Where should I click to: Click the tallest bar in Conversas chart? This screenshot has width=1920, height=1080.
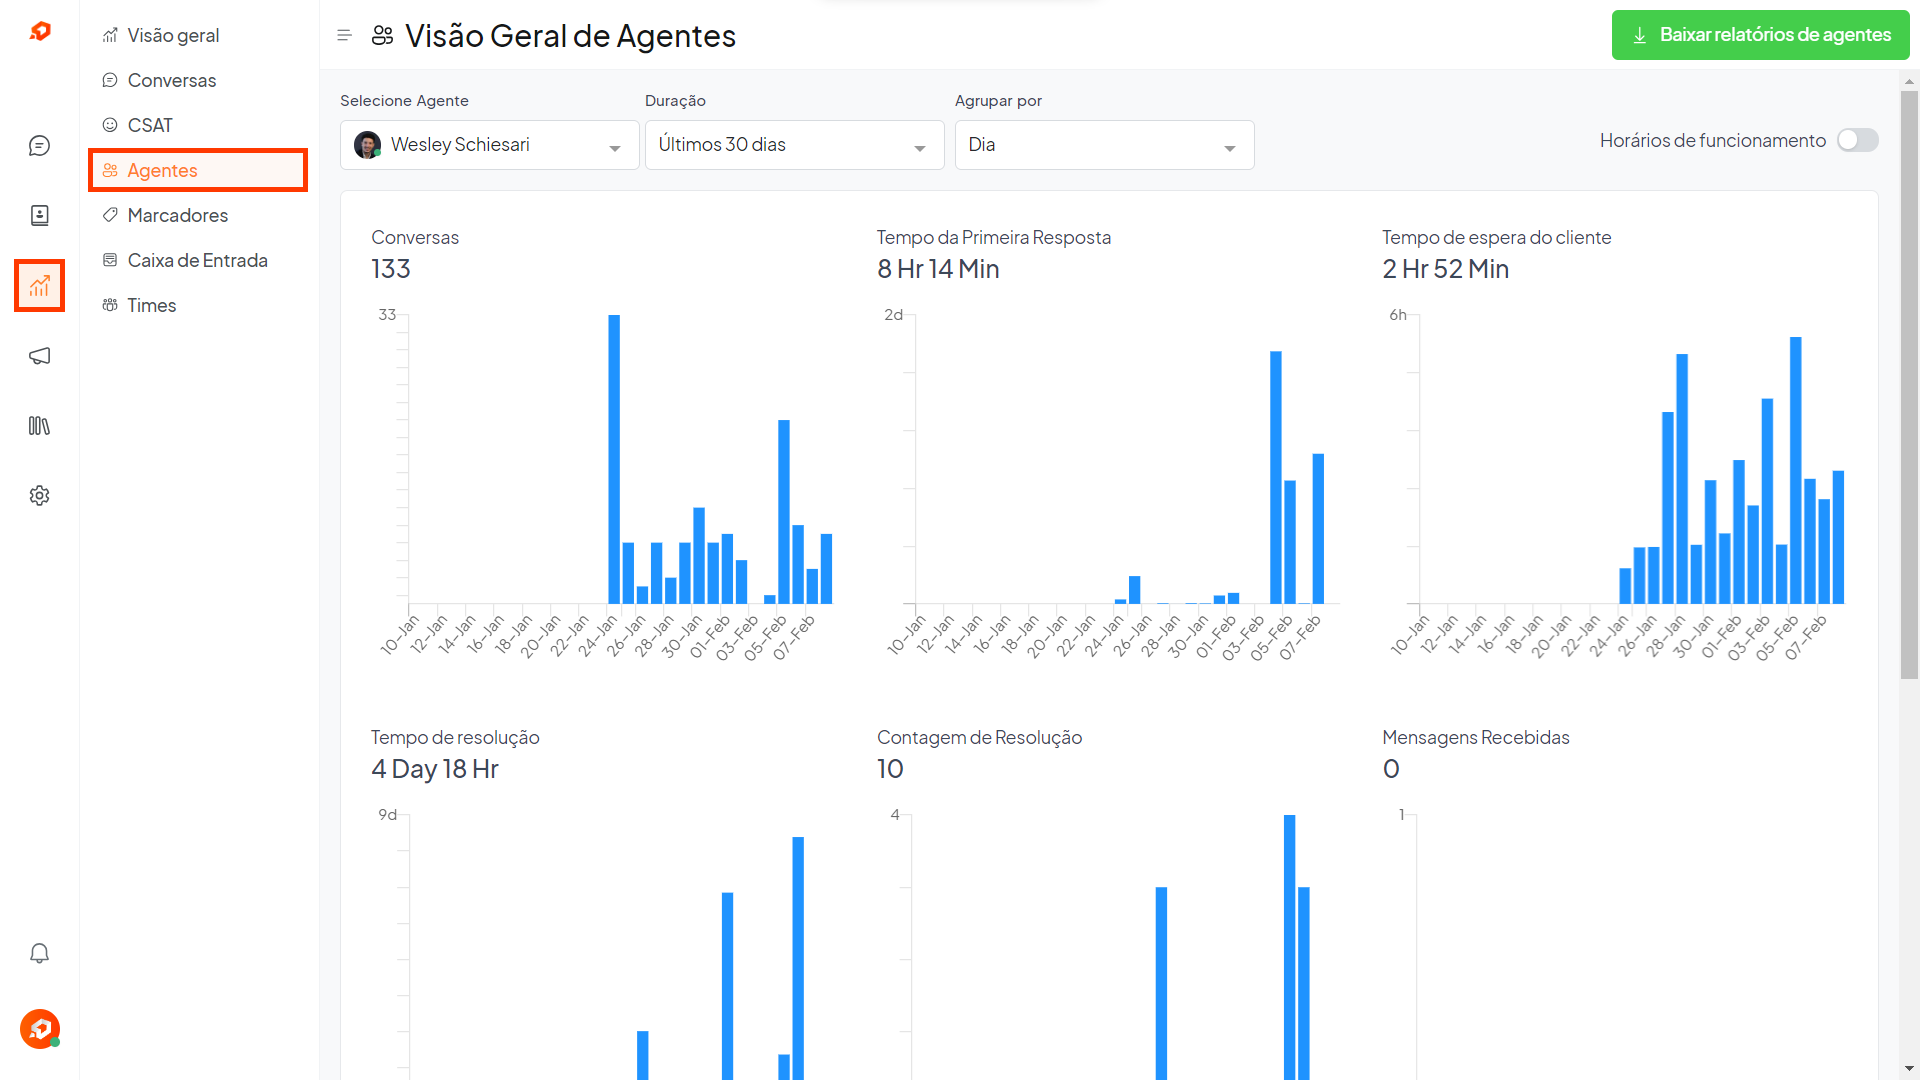[614, 460]
